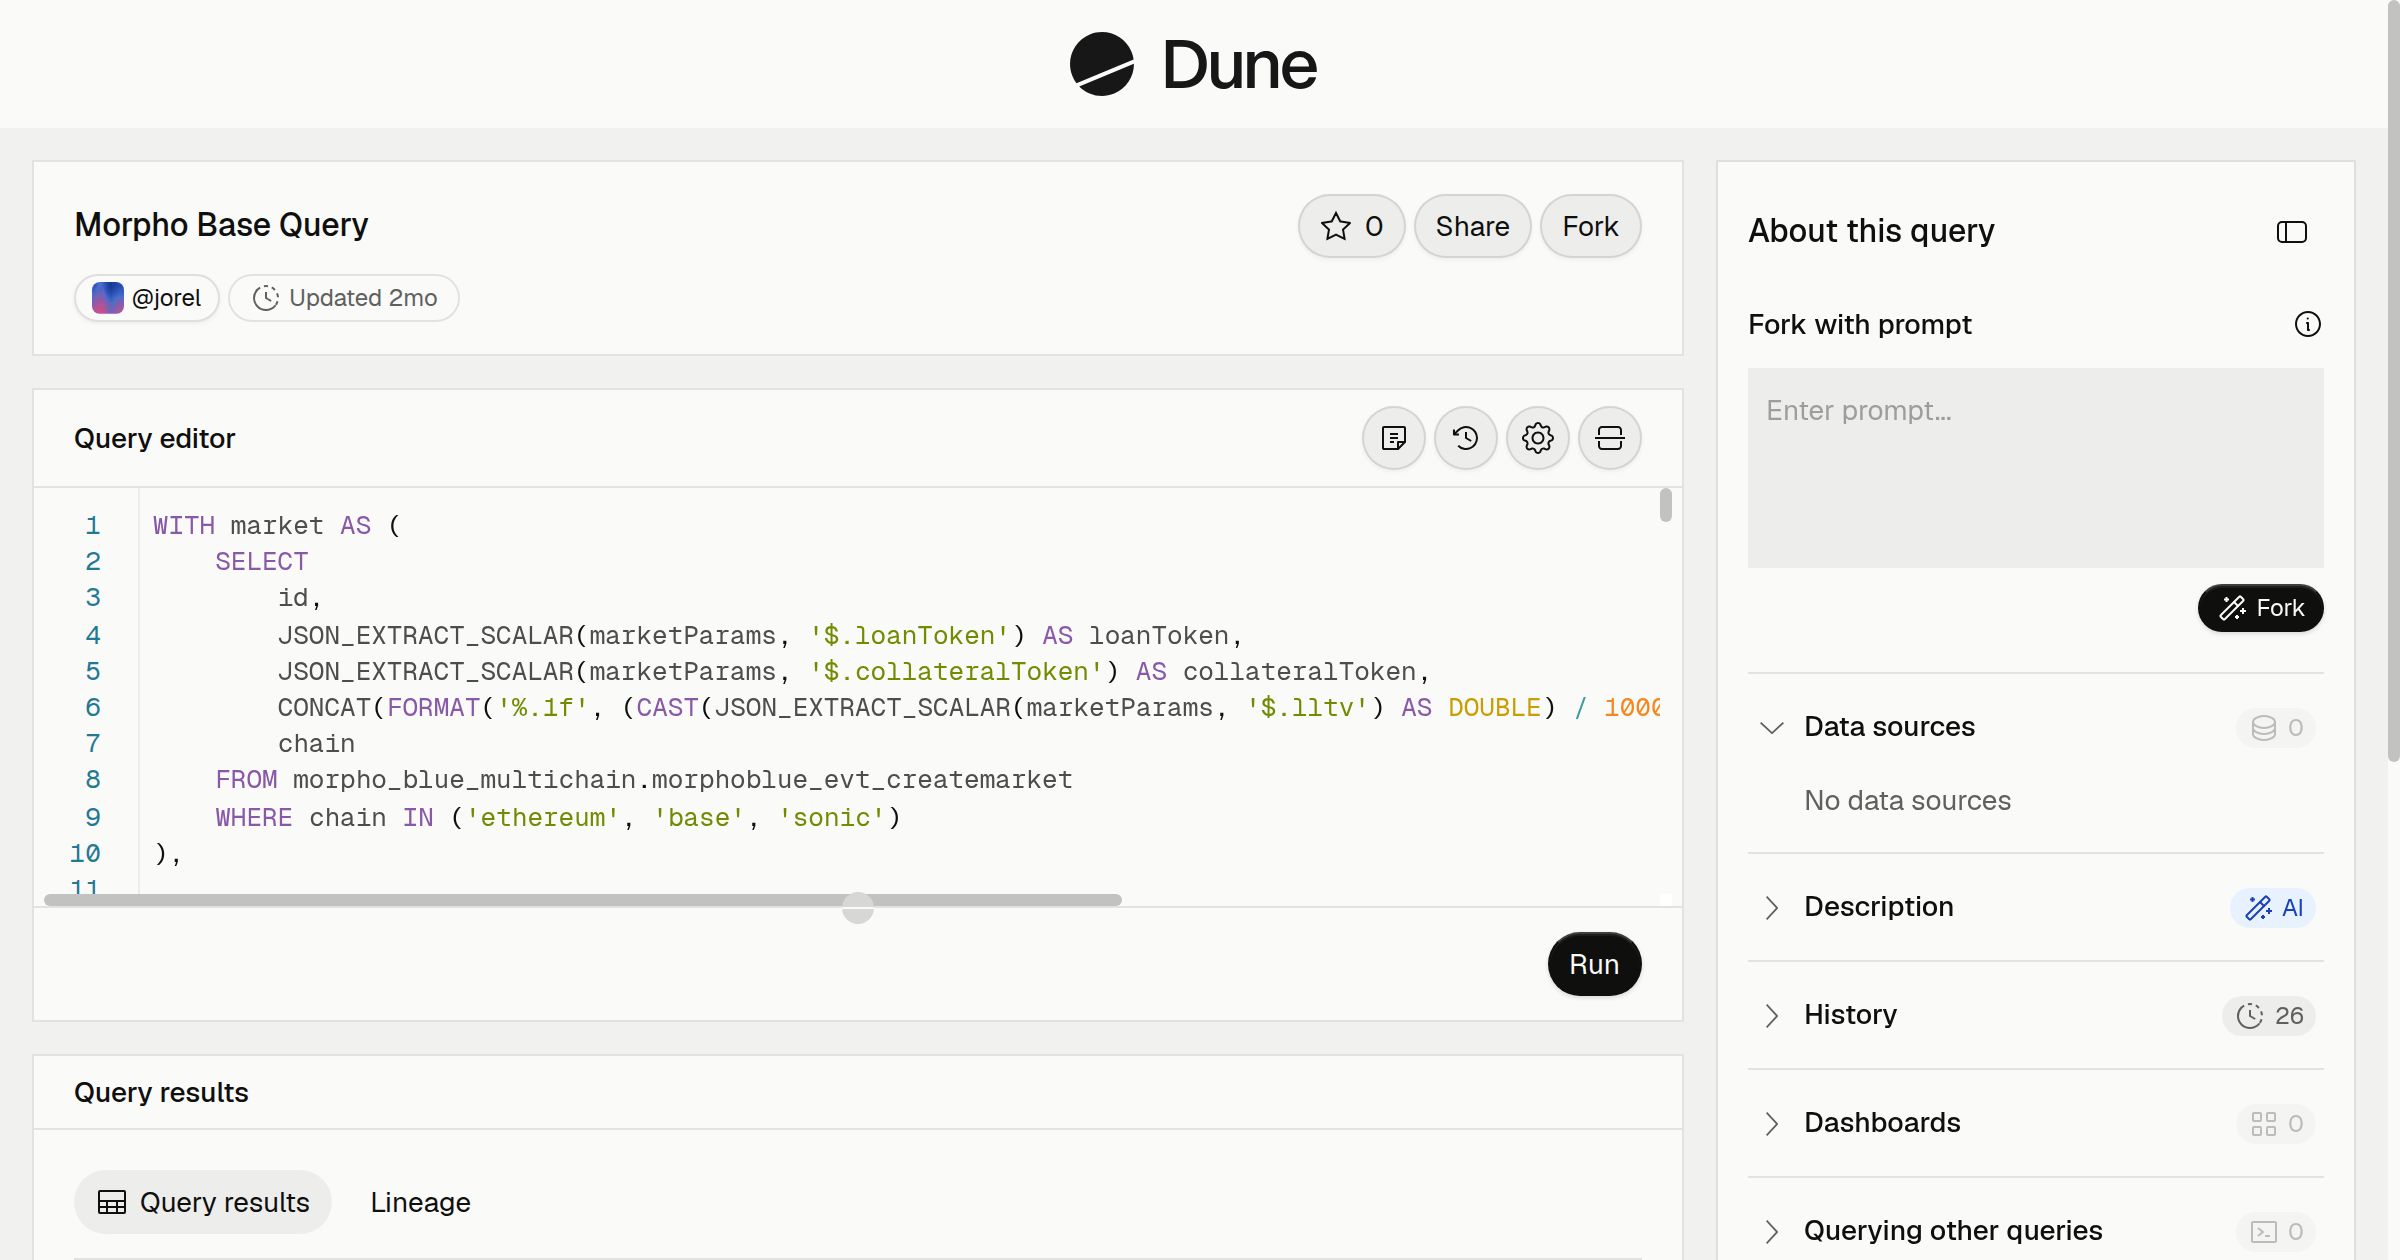
Task: Click the Dune wordmark text
Action: pyautogui.click(x=1239, y=66)
